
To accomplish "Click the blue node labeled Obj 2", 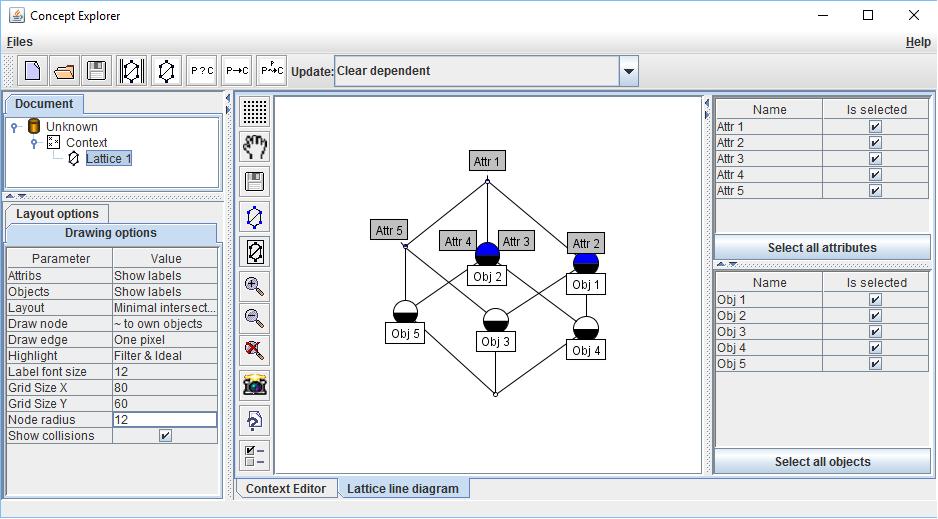I will point(487,254).
